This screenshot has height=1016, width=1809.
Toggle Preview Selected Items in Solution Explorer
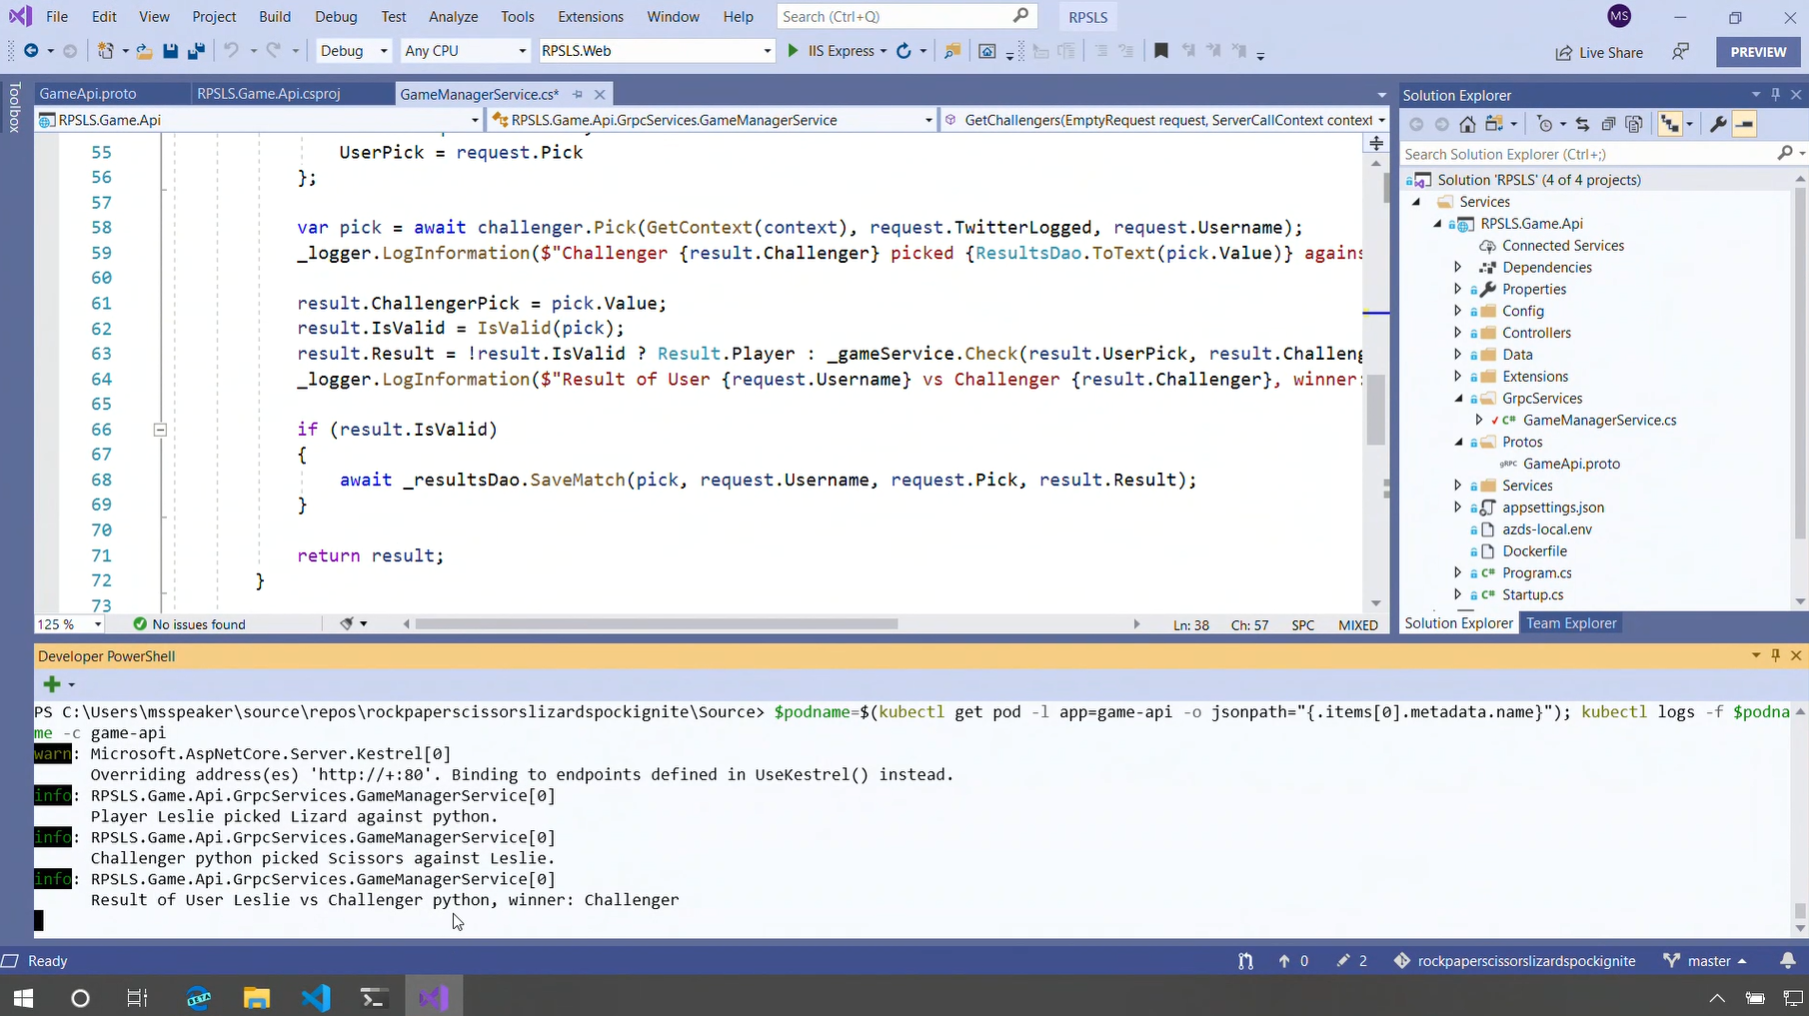[x=1744, y=124]
